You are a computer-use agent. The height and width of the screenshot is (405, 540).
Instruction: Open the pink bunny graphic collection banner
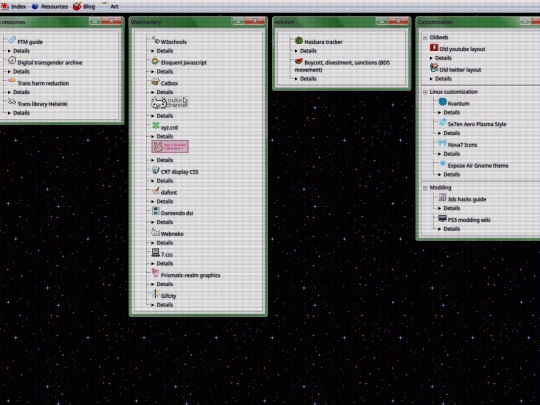pos(170,147)
